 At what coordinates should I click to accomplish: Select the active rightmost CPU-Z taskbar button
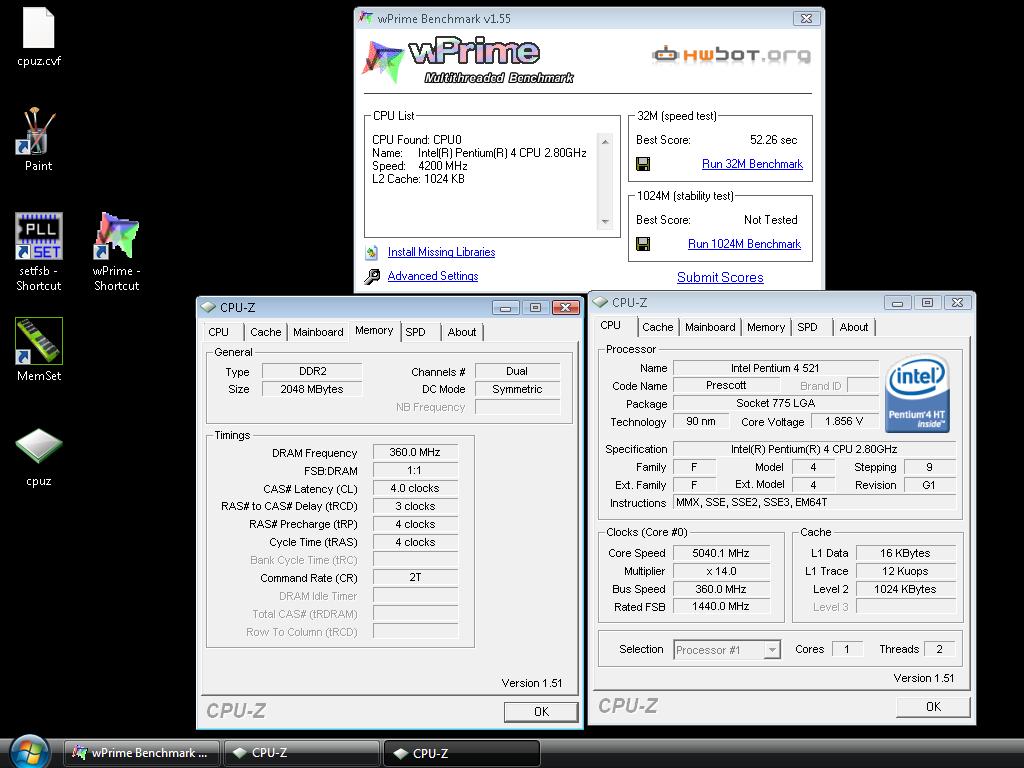(x=462, y=753)
